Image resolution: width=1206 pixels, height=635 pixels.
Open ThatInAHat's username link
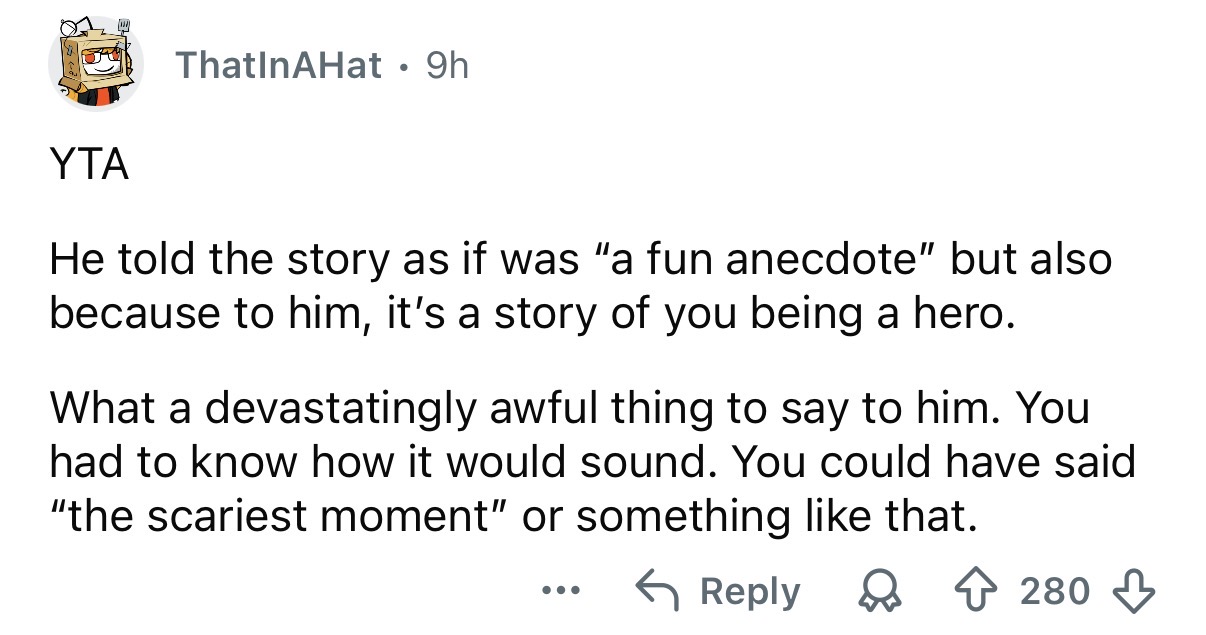point(280,65)
